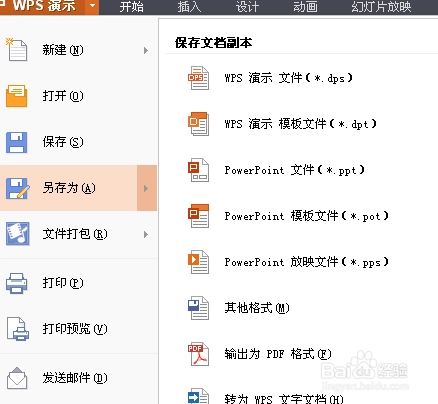Click the File Package film icon
This screenshot has height=404, width=438.
tap(18, 234)
